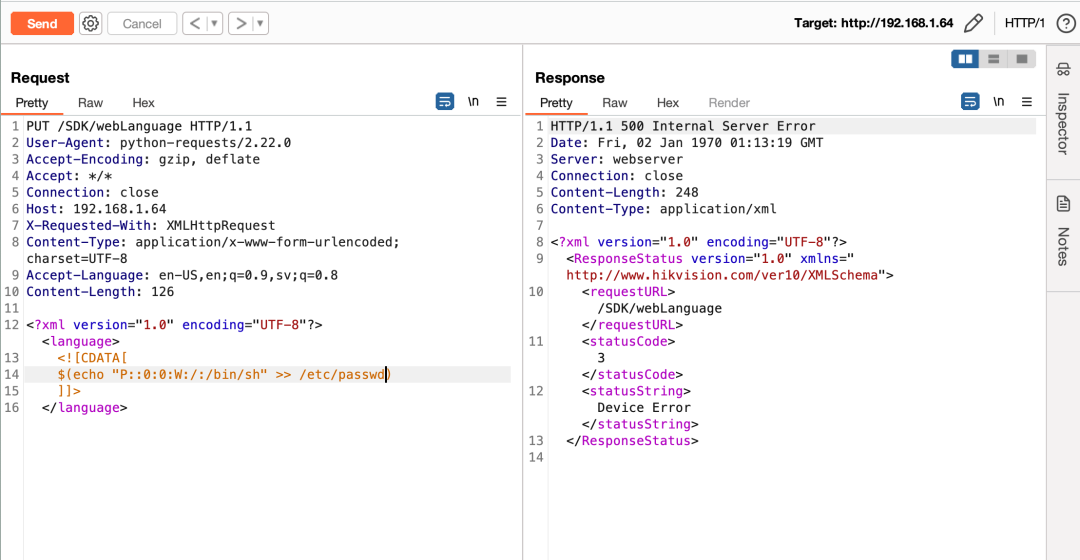
Task: Click the closing language tag in request
Action: pyautogui.click(x=85, y=408)
